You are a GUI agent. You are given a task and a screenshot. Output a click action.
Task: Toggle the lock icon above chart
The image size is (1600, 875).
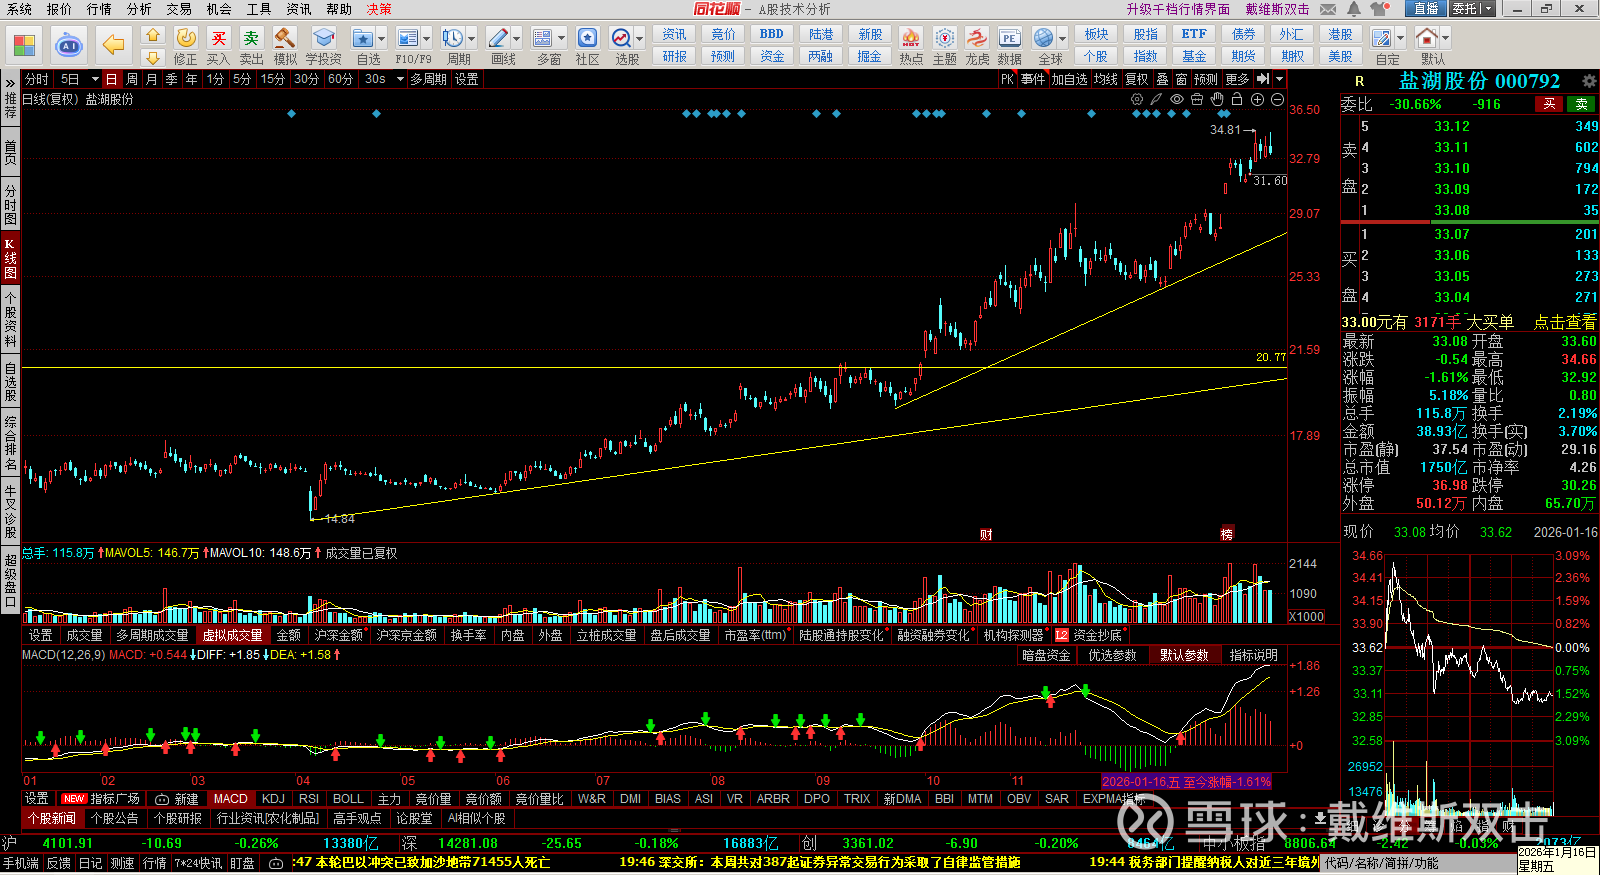click(1237, 99)
